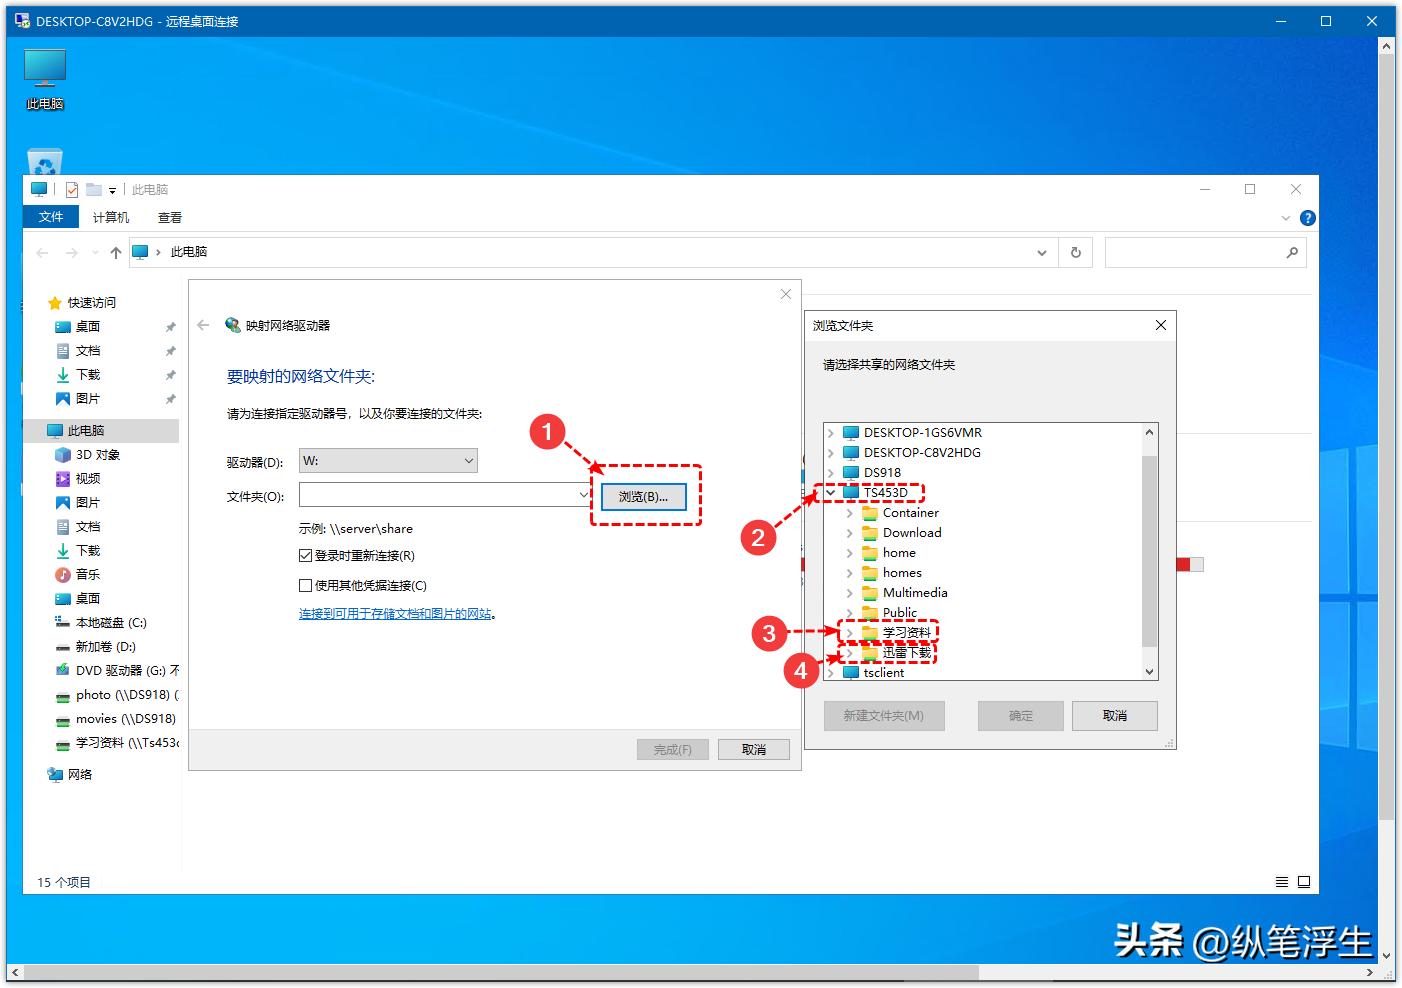Enable the 登录时重新连接(R) checkbox
Image resolution: width=1402 pixels, height=988 pixels.
click(x=306, y=555)
